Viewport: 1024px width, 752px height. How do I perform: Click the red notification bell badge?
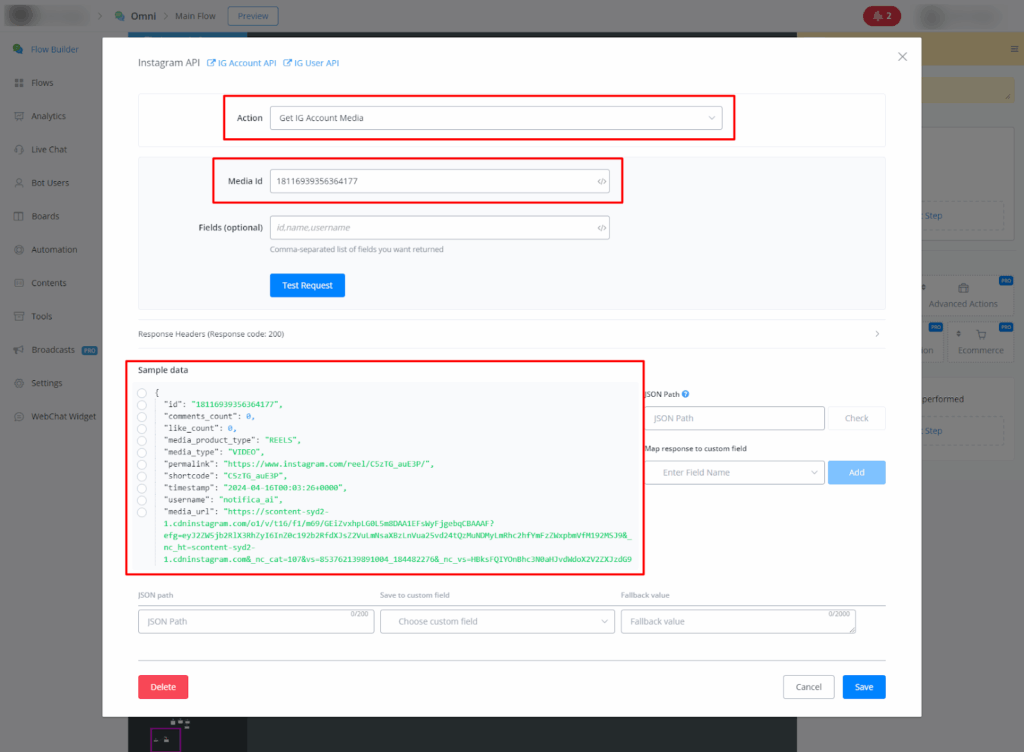(881, 16)
